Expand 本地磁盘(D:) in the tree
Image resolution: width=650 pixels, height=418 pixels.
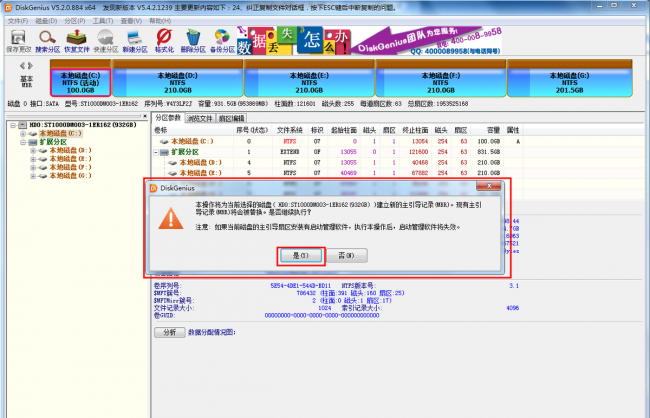33,151
